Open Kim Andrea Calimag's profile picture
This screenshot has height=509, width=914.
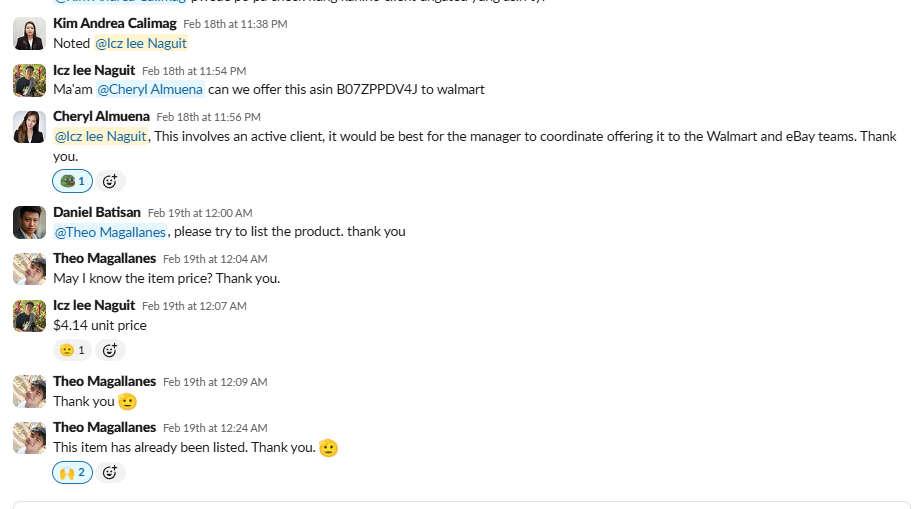(x=29, y=34)
